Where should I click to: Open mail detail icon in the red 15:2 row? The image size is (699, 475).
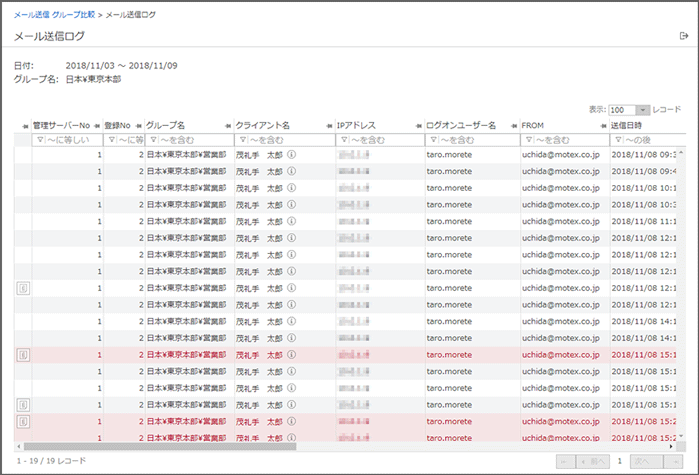23,422
